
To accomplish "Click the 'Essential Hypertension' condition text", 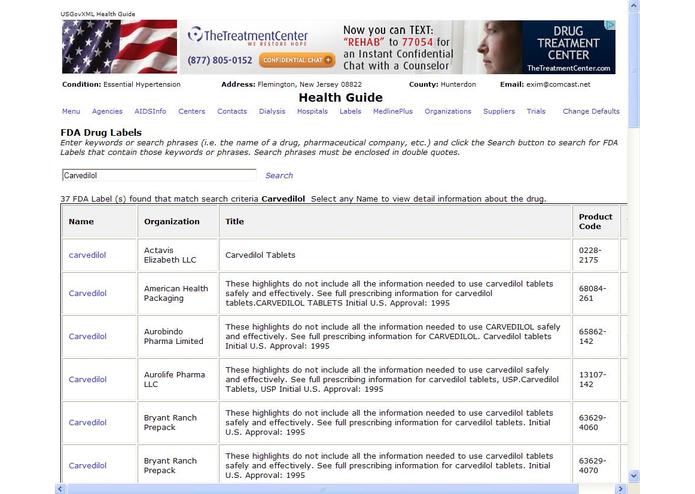I will [x=142, y=84].
